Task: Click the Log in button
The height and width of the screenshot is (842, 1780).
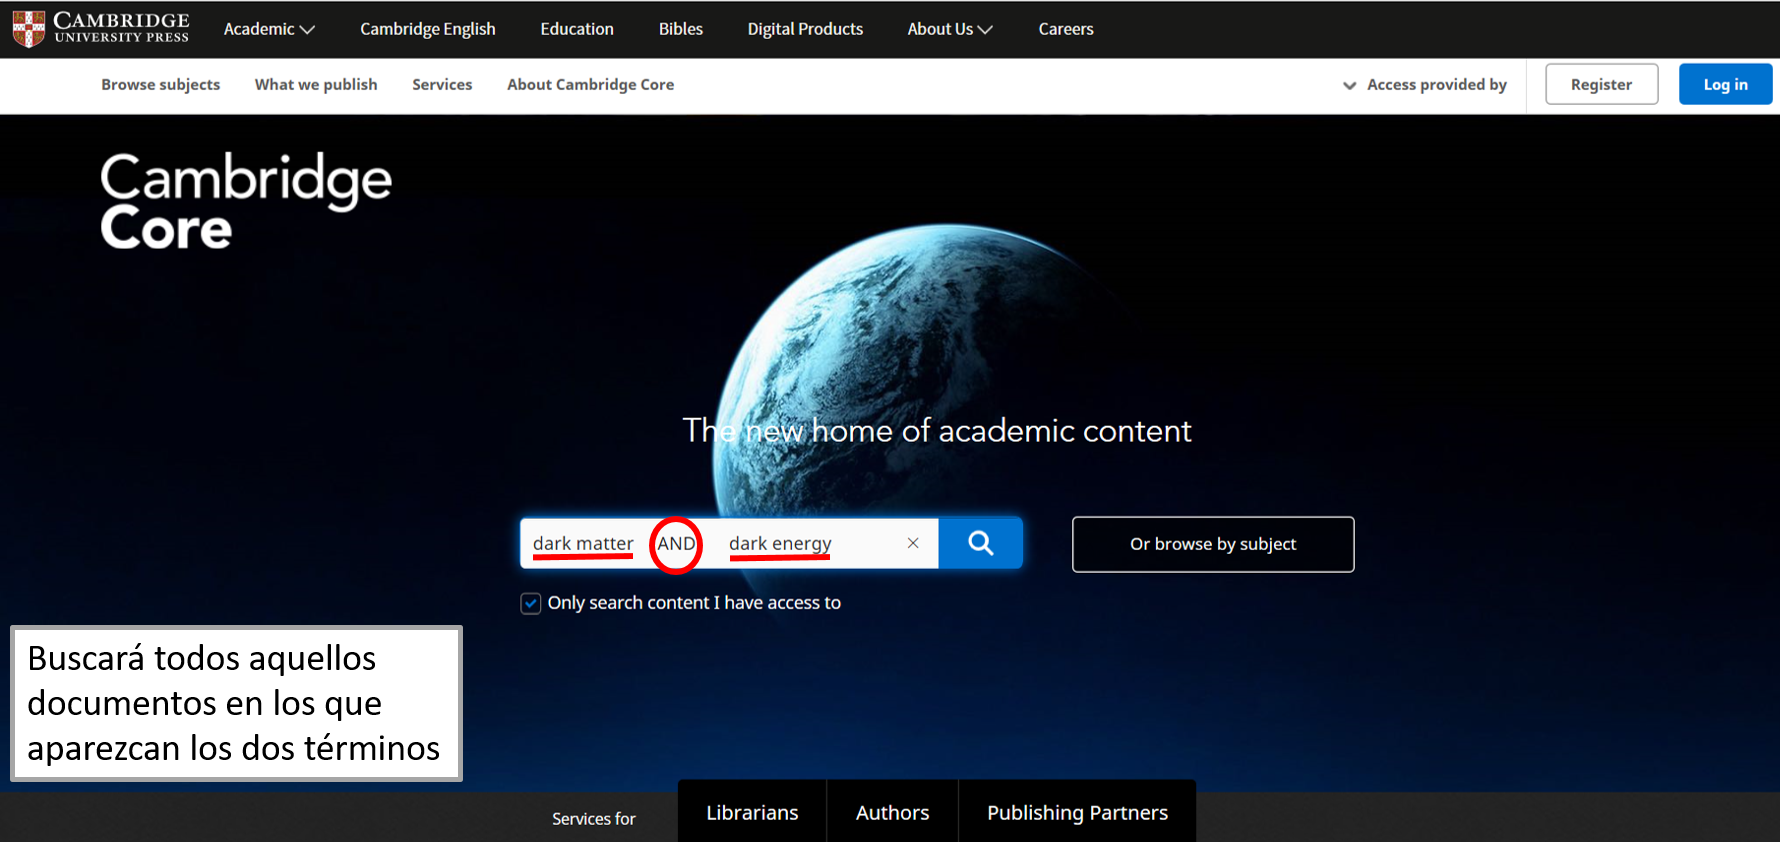Action: coord(1725,85)
